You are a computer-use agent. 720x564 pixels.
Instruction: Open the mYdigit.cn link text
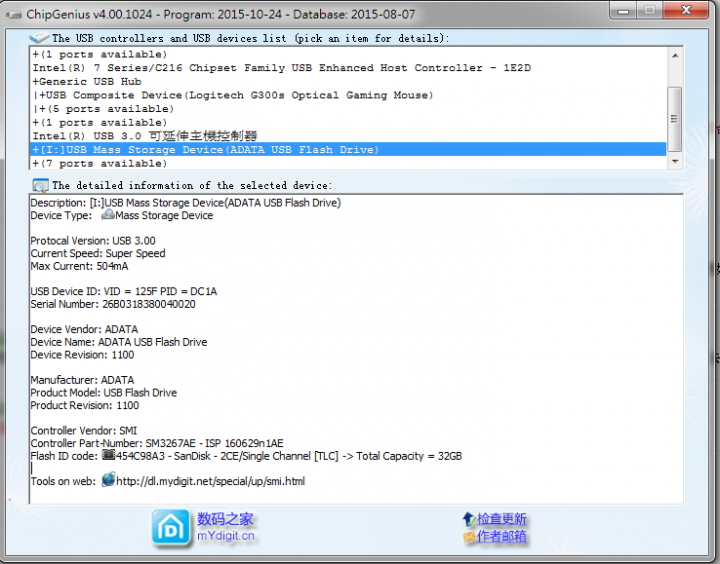[x=225, y=536]
